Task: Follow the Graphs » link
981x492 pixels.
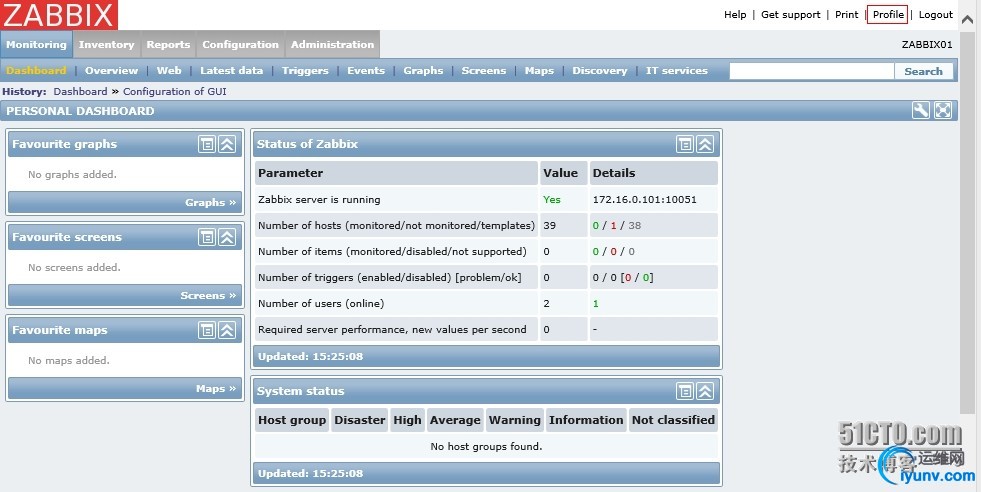Action: 210,202
